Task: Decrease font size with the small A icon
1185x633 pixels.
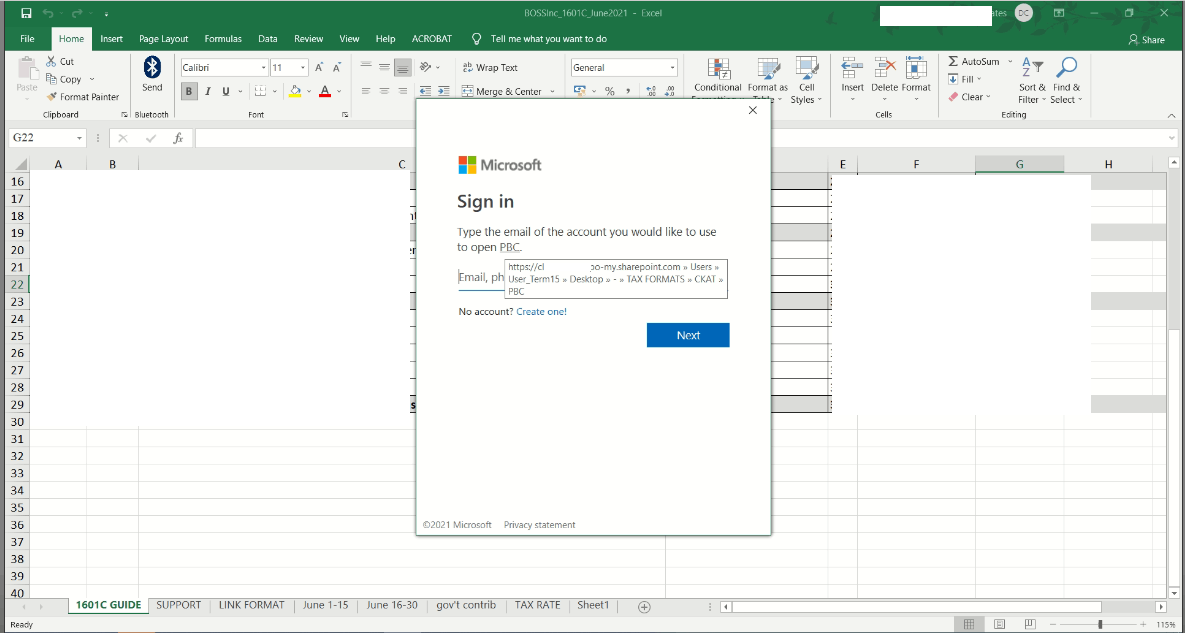Action: [336, 67]
